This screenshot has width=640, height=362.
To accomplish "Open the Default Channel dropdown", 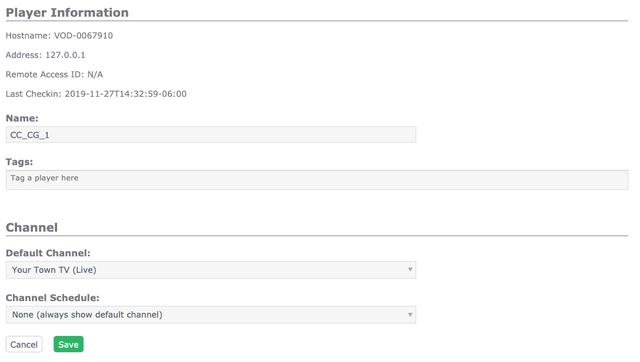I will [x=211, y=270].
